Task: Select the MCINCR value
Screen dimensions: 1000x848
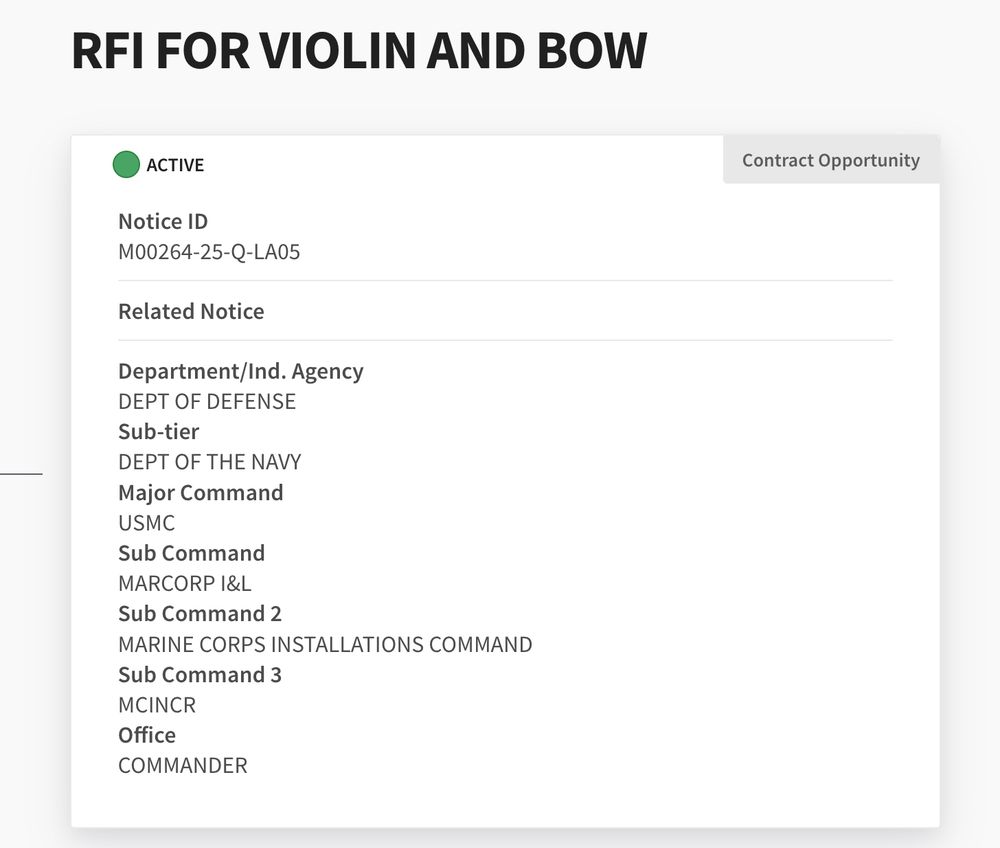Action: coord(157,705)
